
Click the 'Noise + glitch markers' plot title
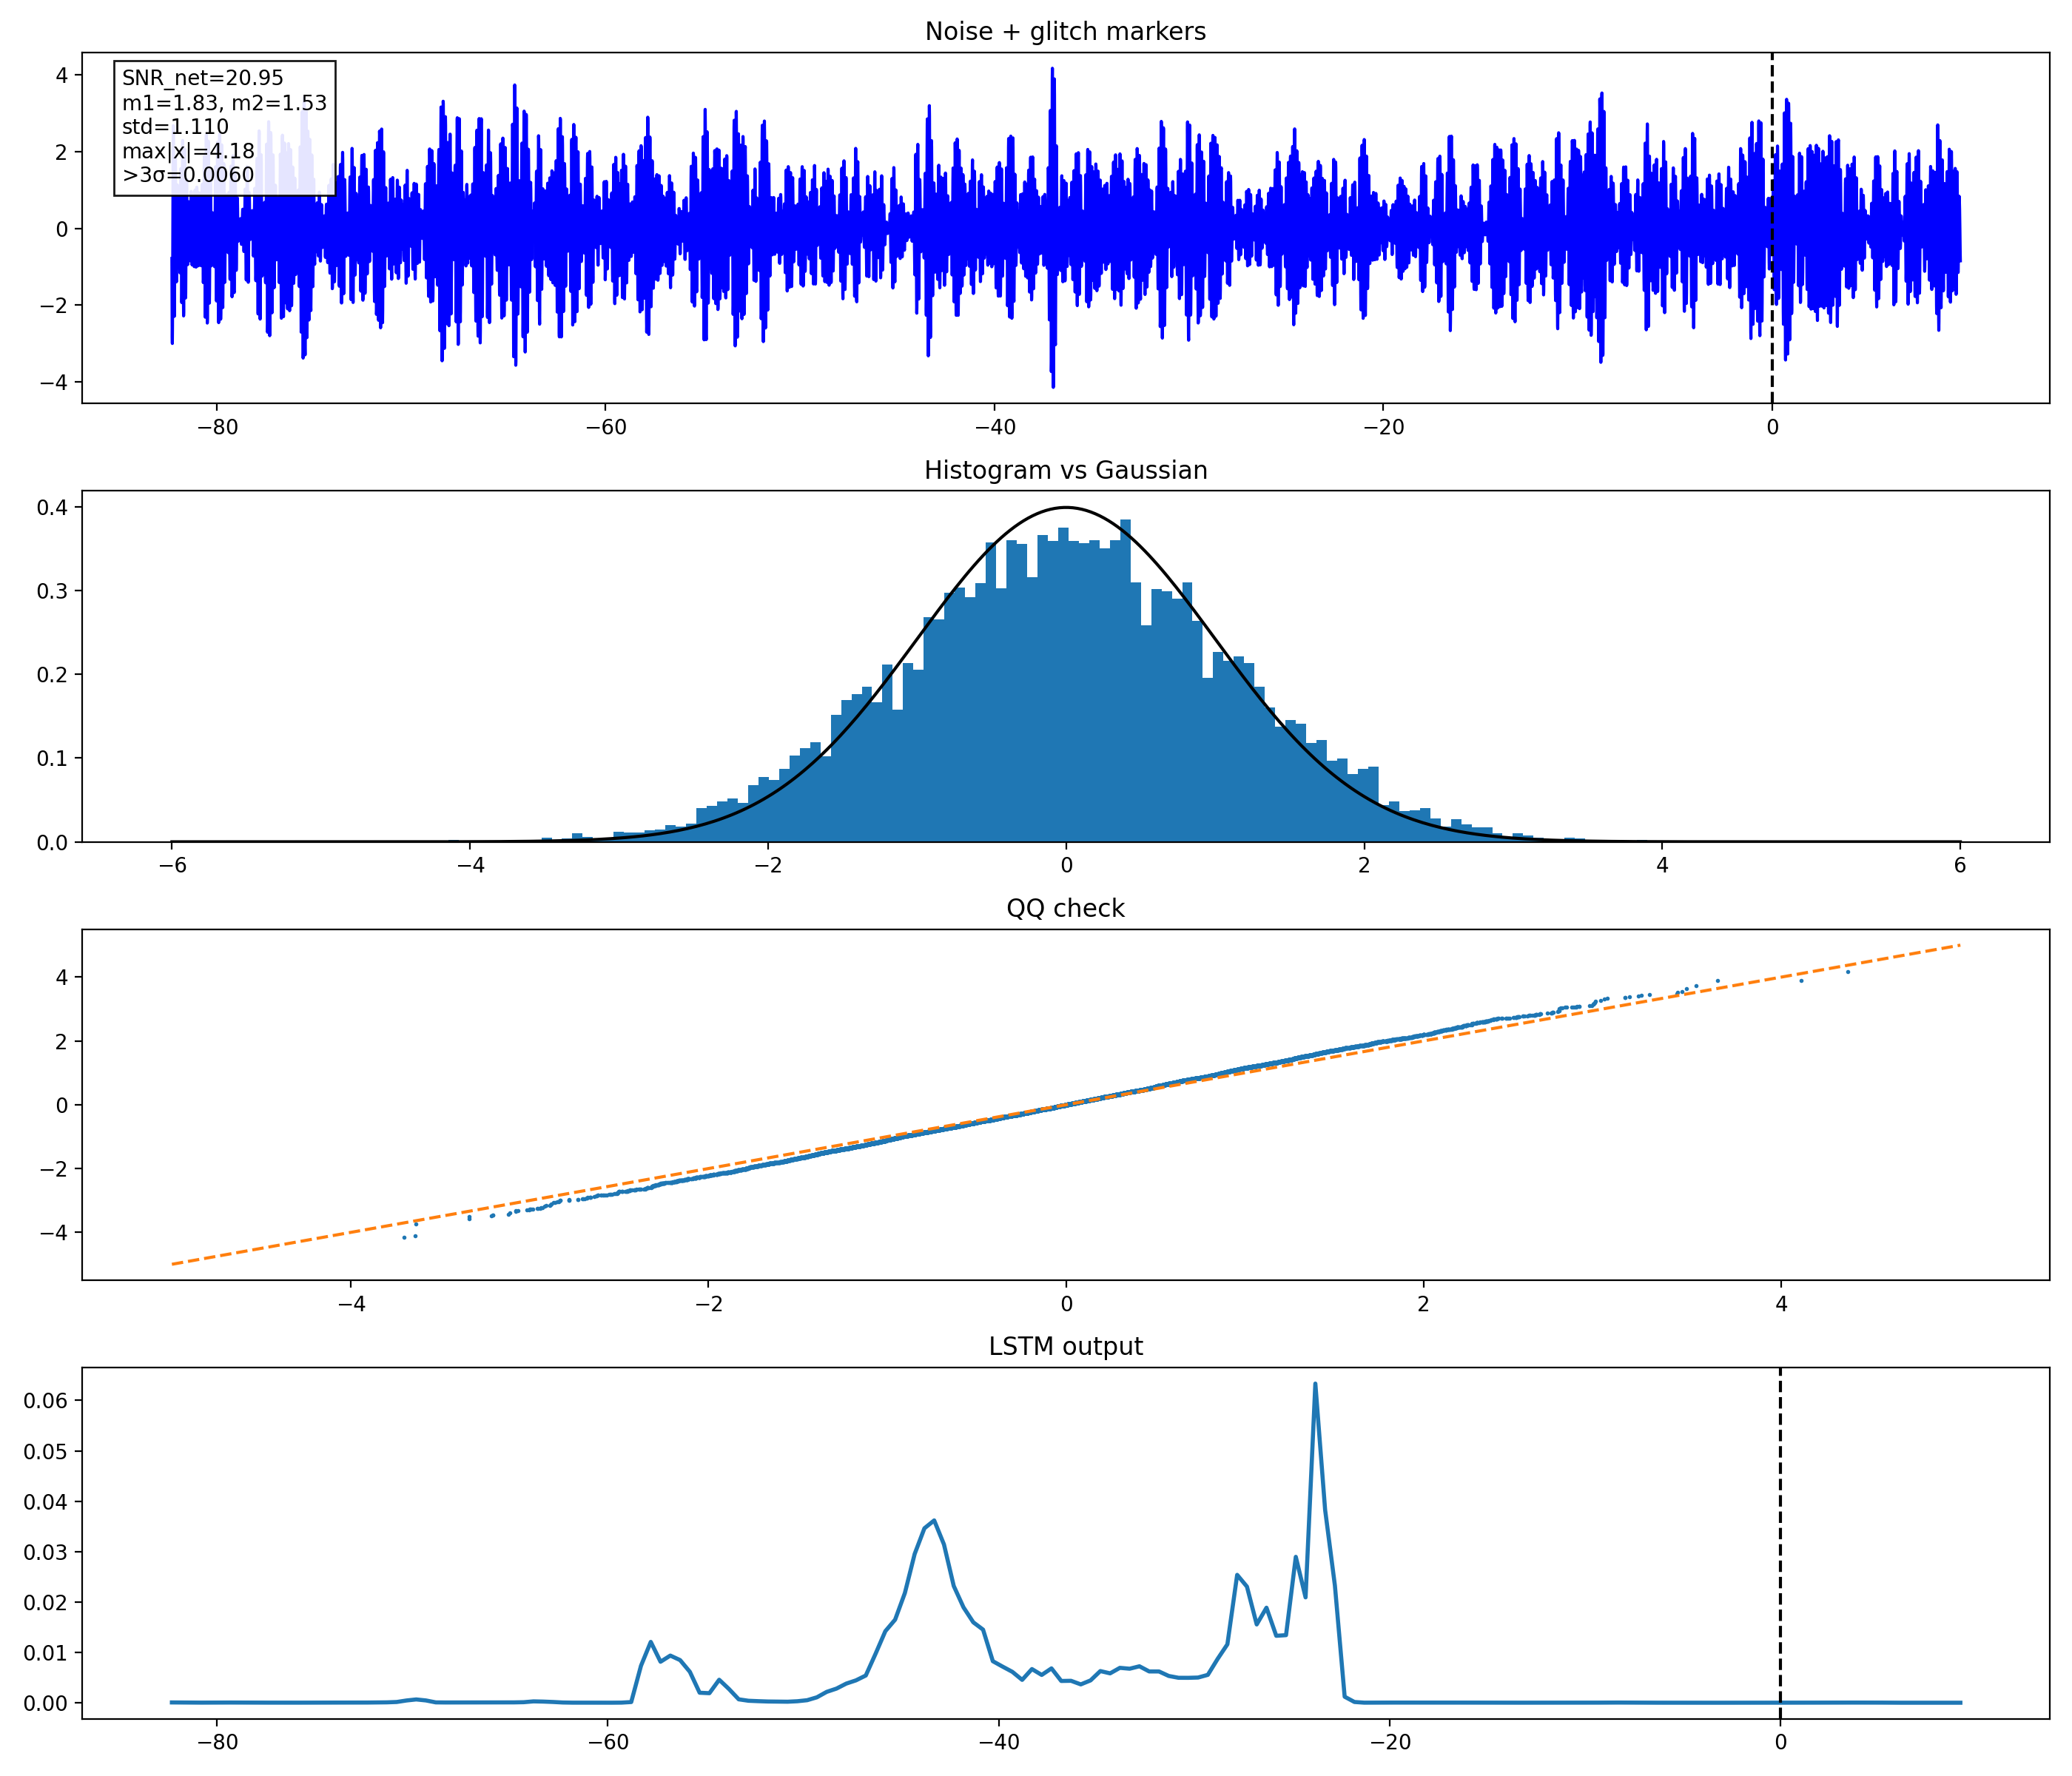(1065, 32)
